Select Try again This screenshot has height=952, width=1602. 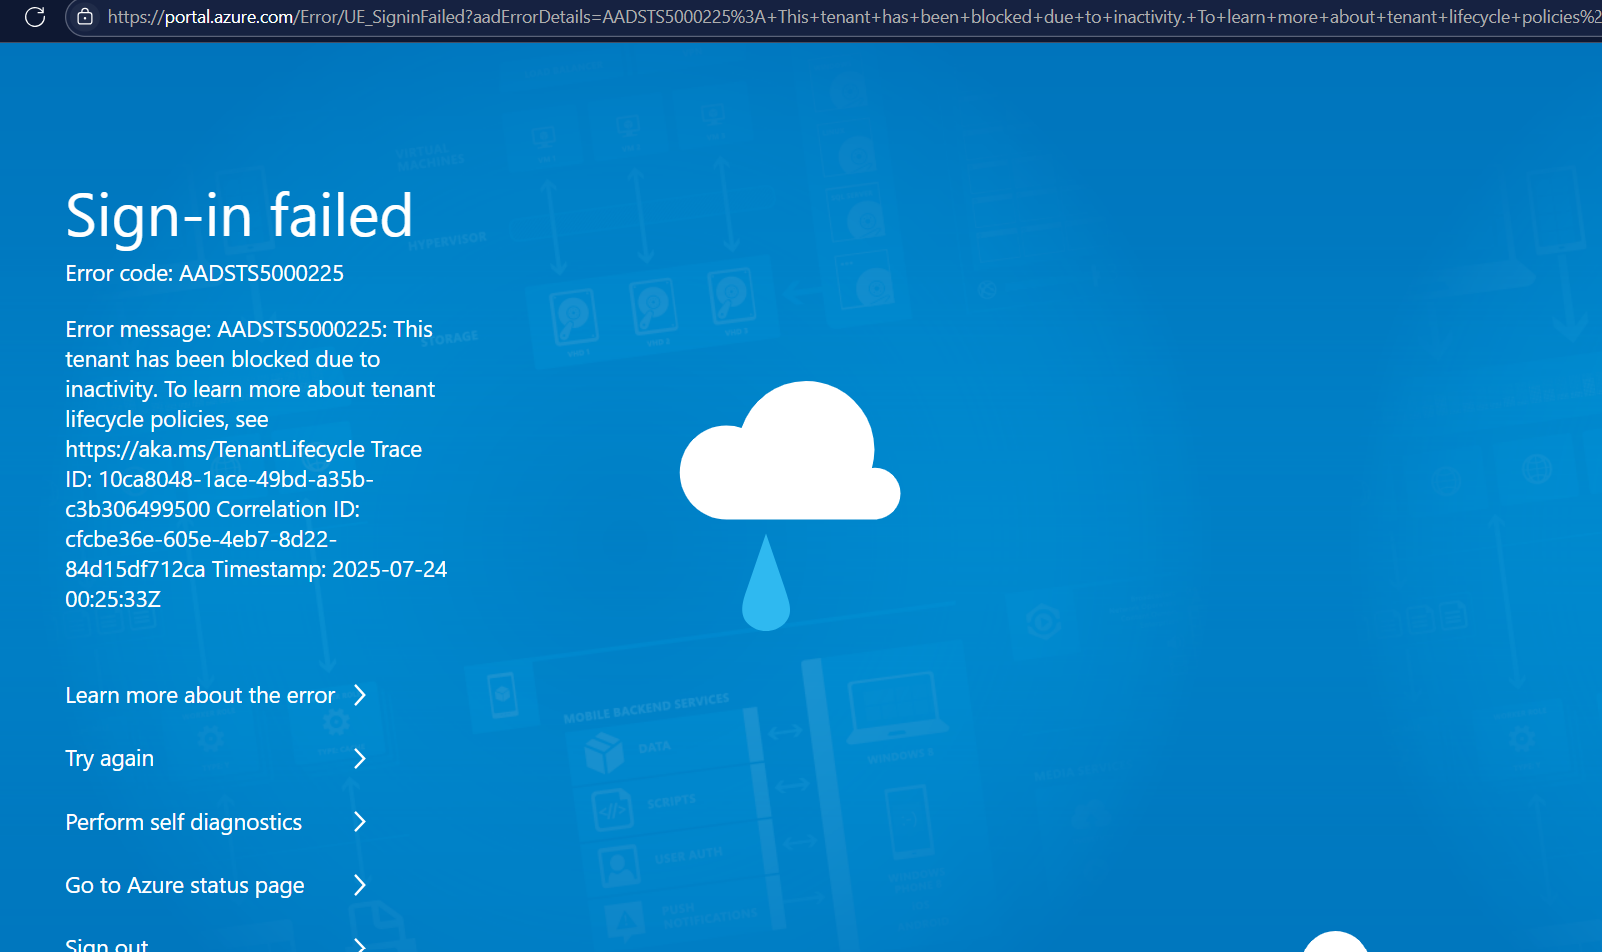109,758
